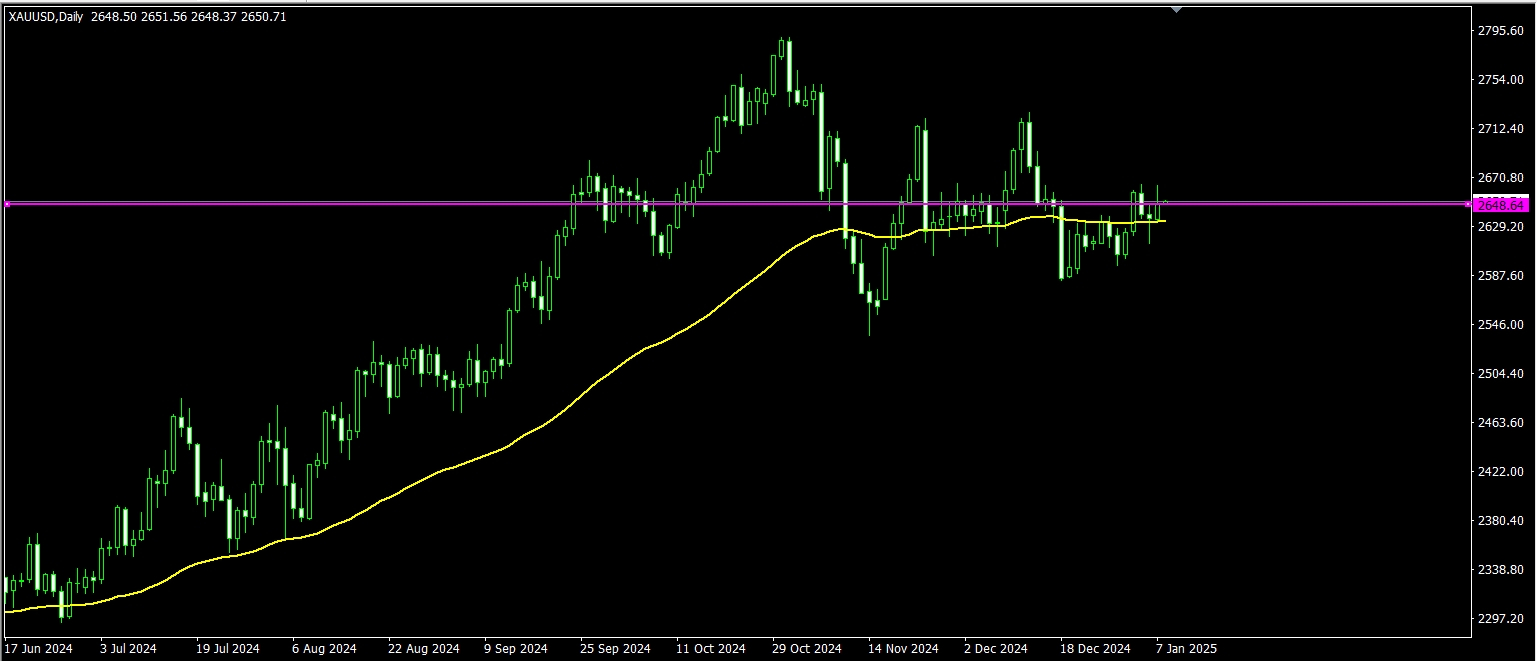Click the 29 Oct 2024 date label
Screen dimensions: 1537x661
(x=809, y=649)
